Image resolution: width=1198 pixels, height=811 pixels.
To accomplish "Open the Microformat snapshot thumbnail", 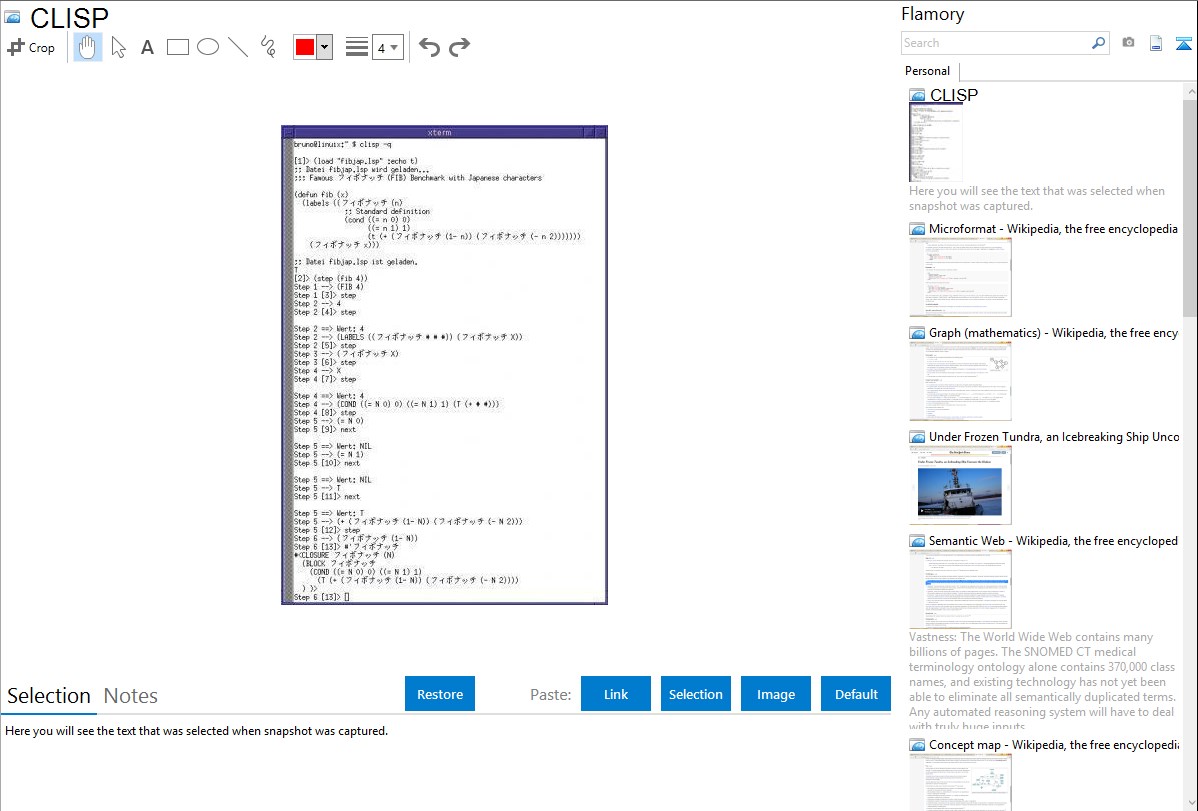I will (960, 277).
